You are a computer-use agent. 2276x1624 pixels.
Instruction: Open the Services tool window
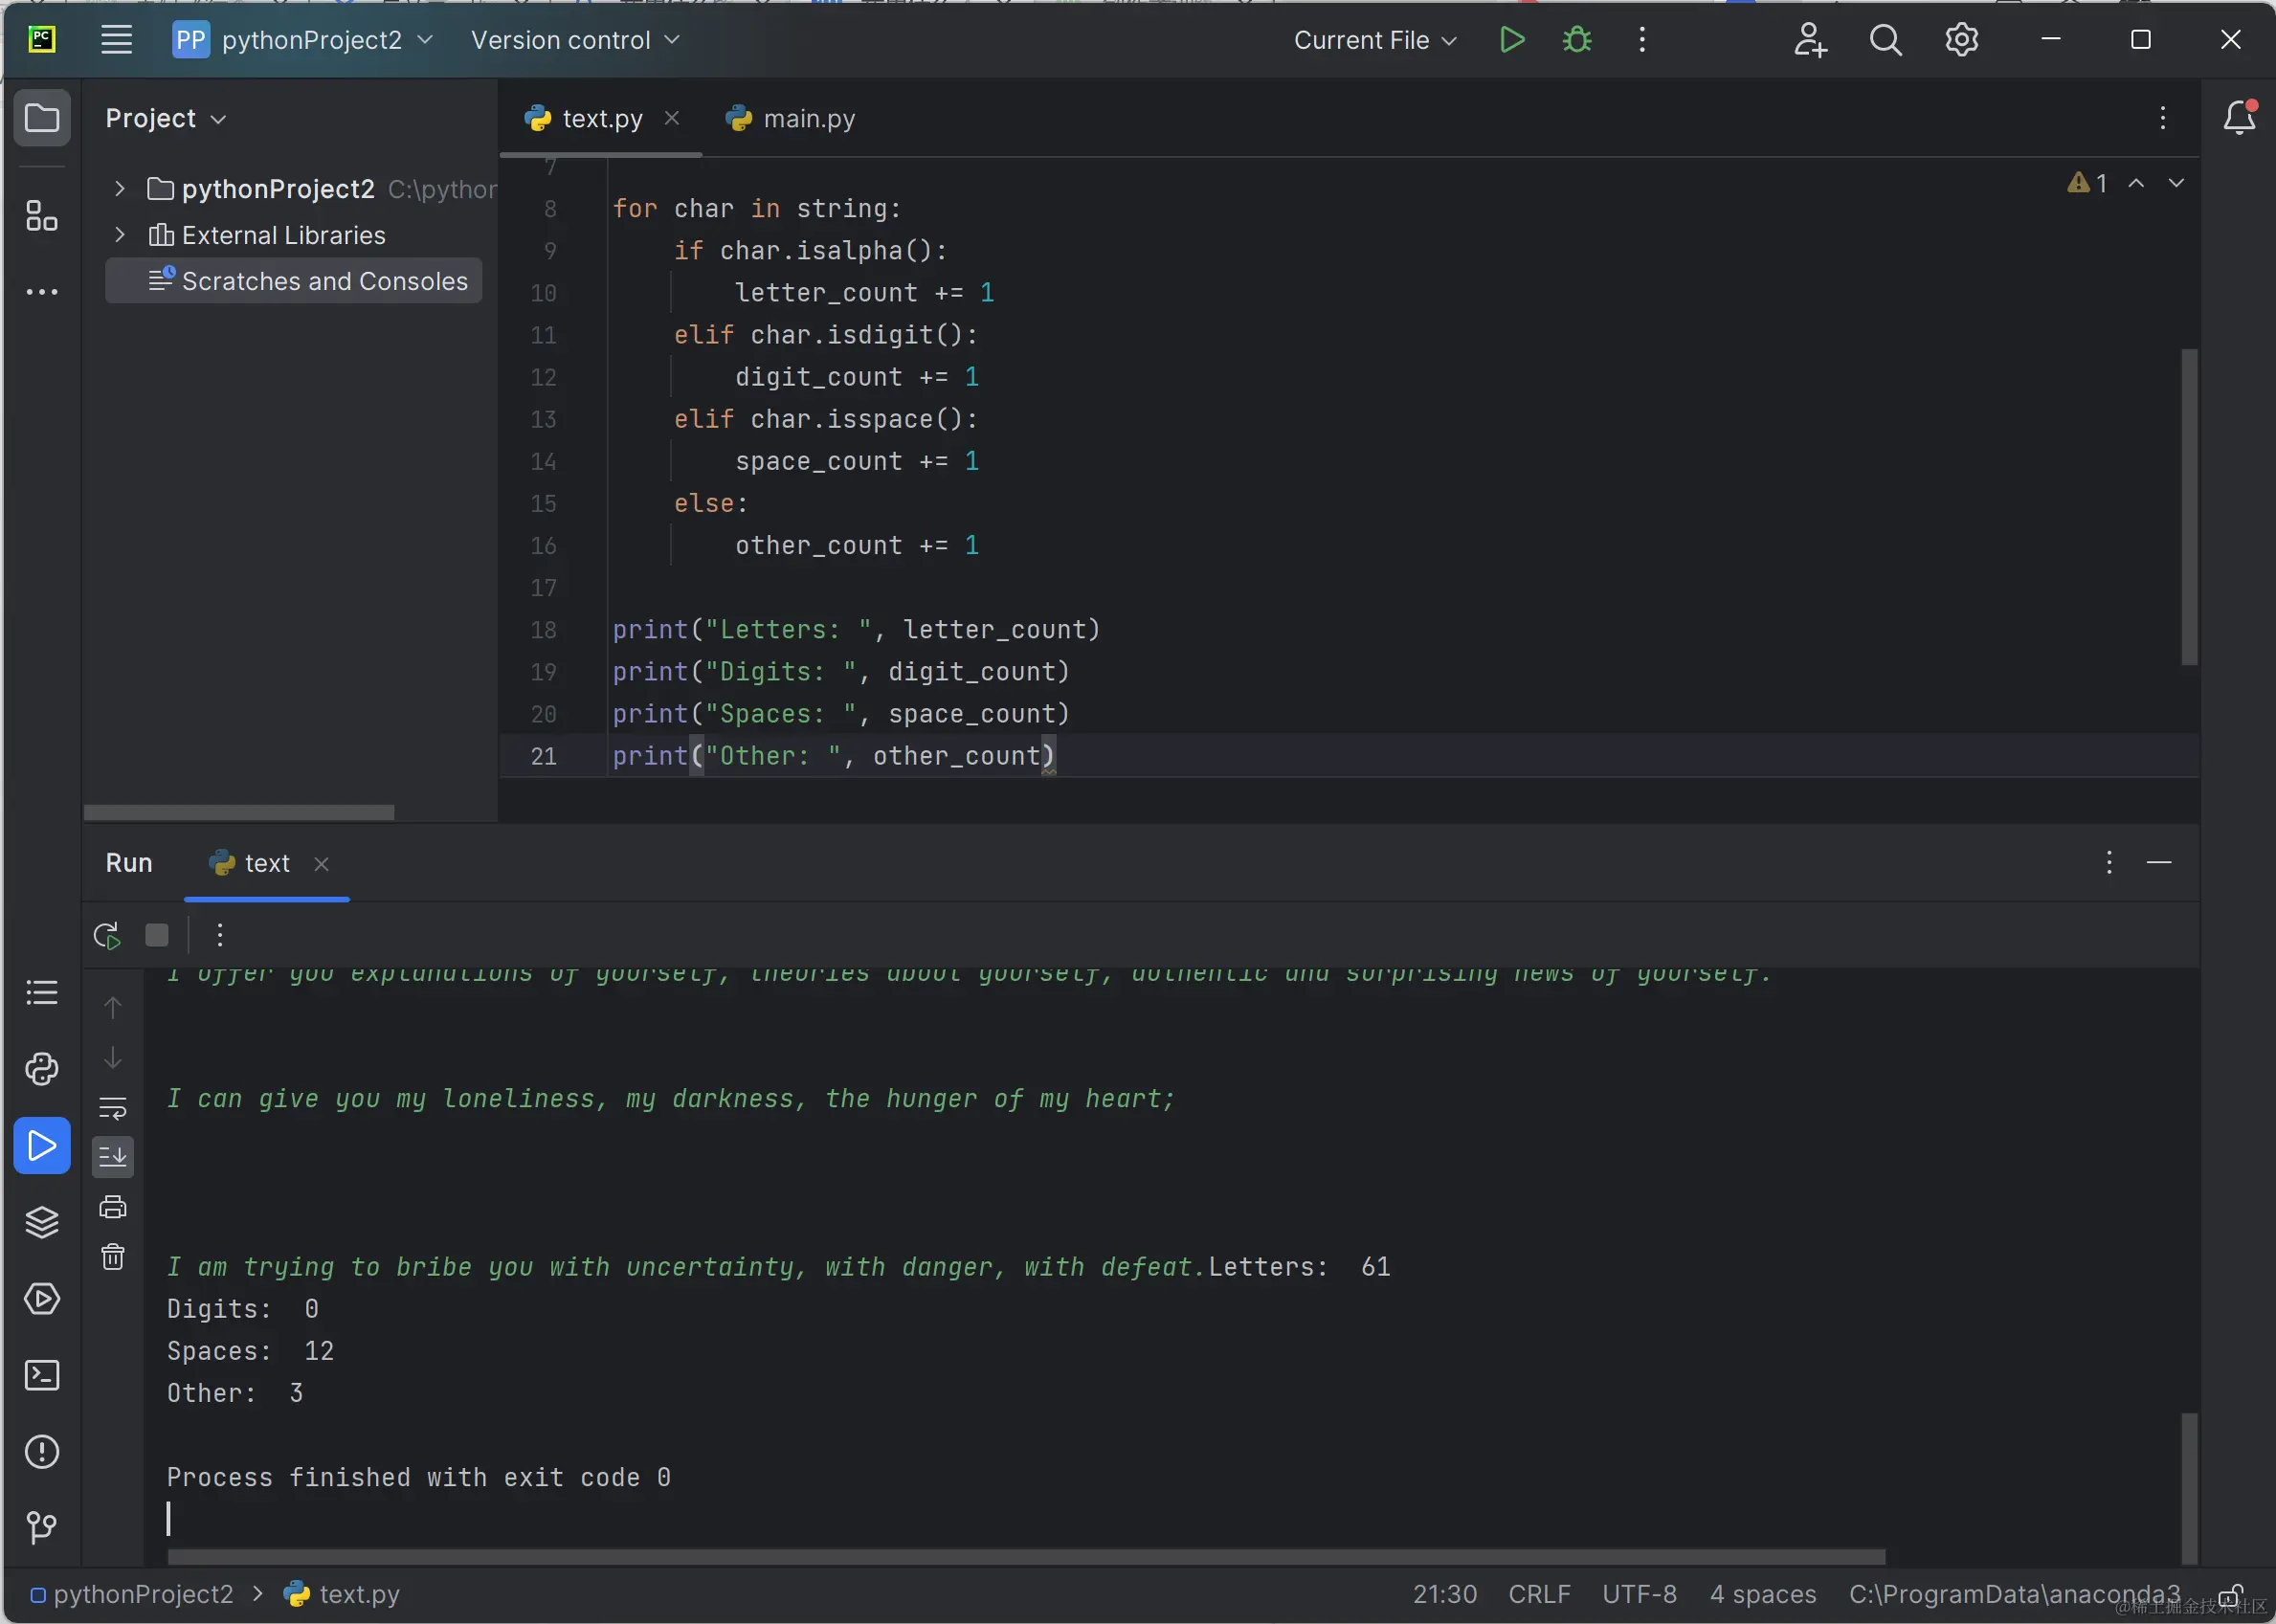tap(41, 1299)
